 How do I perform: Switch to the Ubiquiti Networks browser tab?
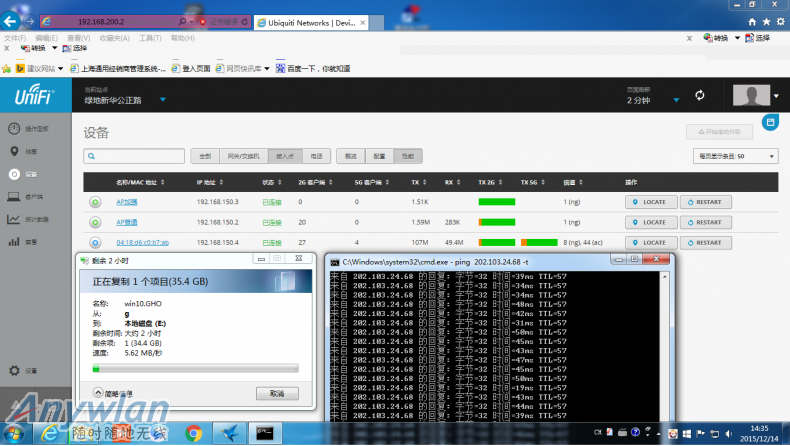point(311,23)
